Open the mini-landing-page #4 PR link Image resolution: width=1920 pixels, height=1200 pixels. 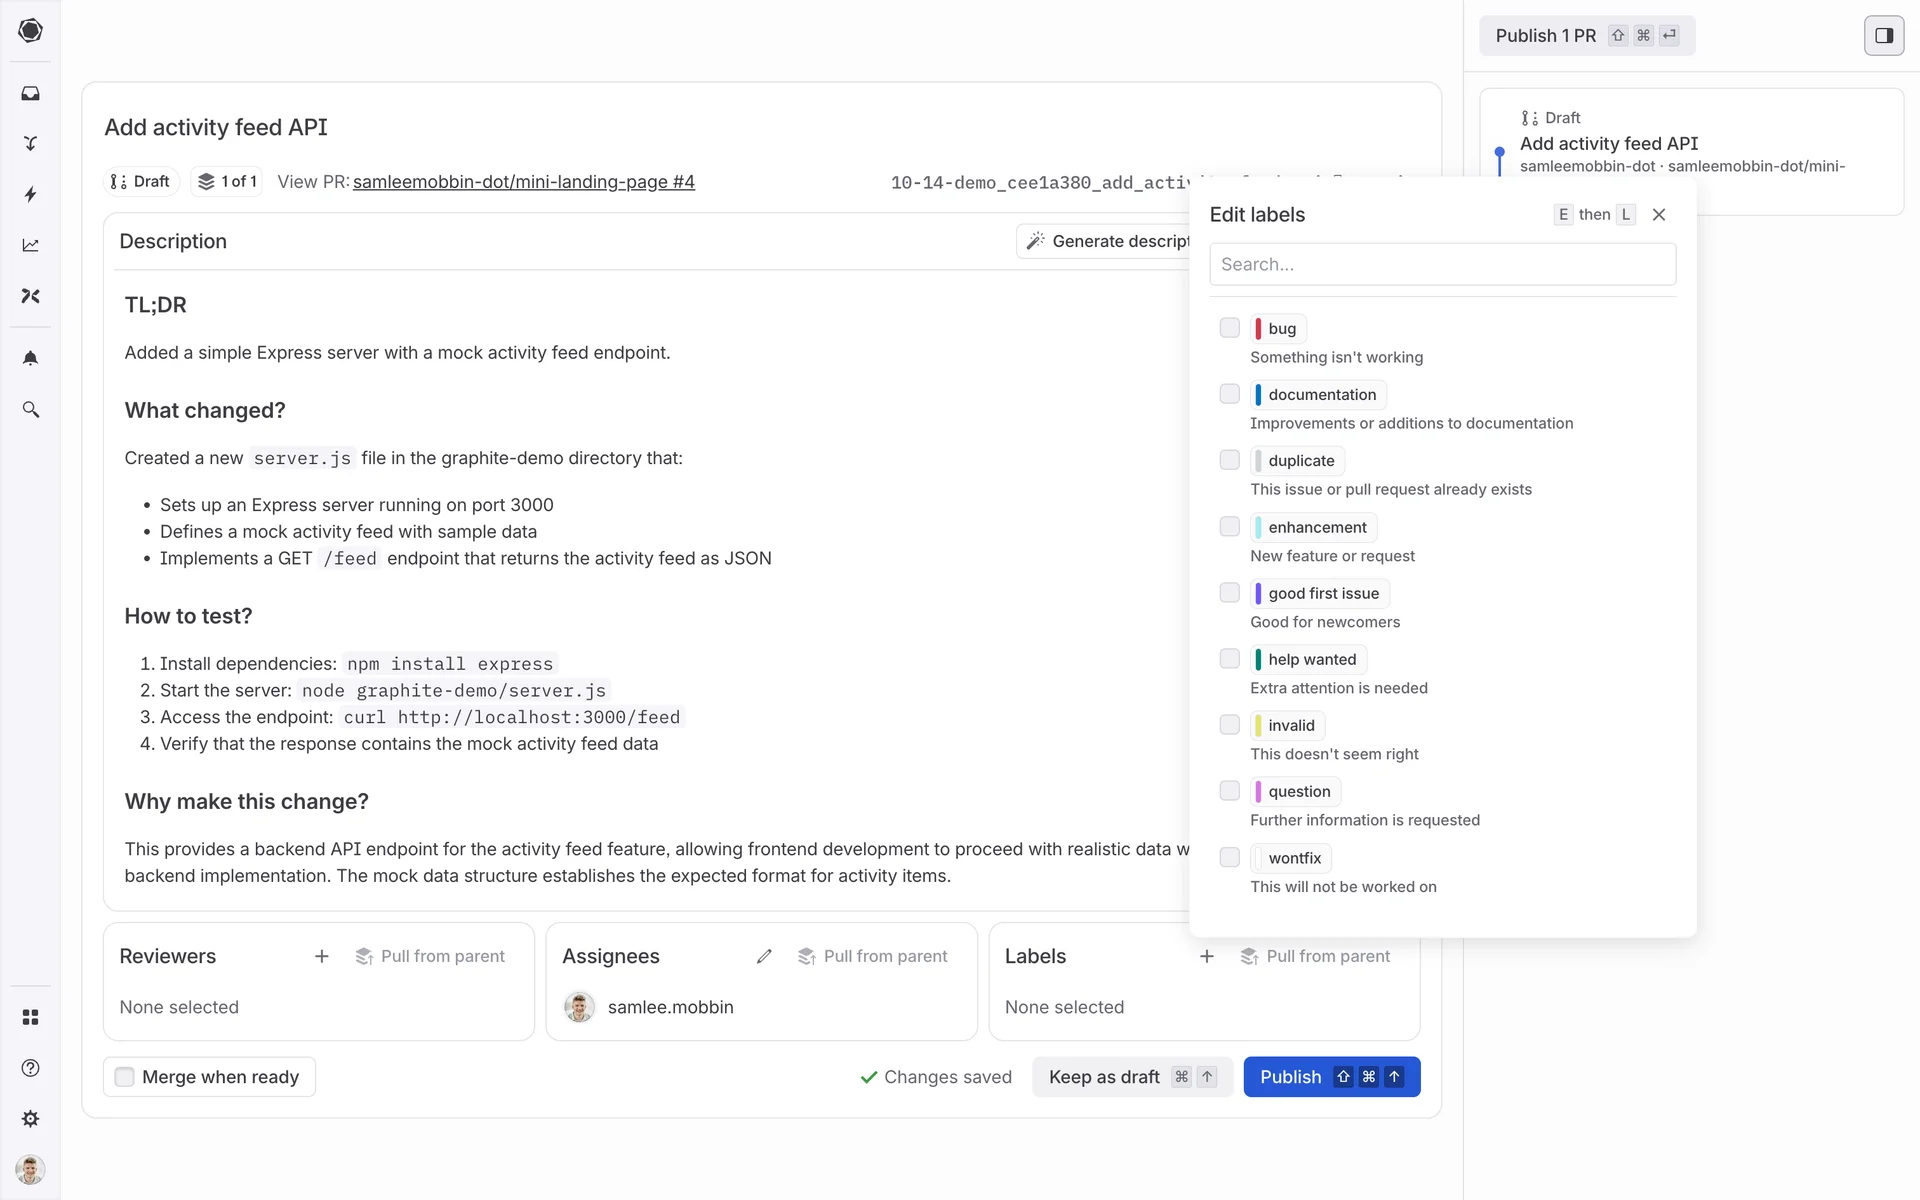[x=523, y=182]
